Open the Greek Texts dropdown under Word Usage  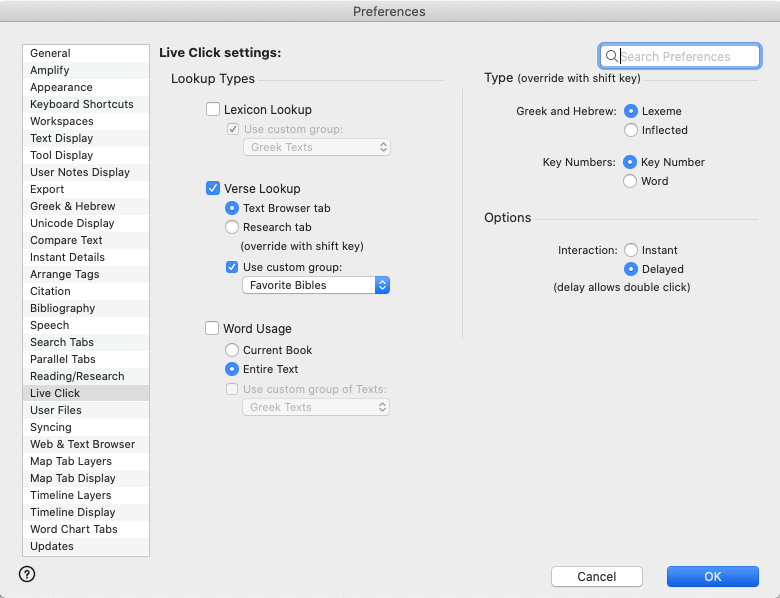[316, 407]
